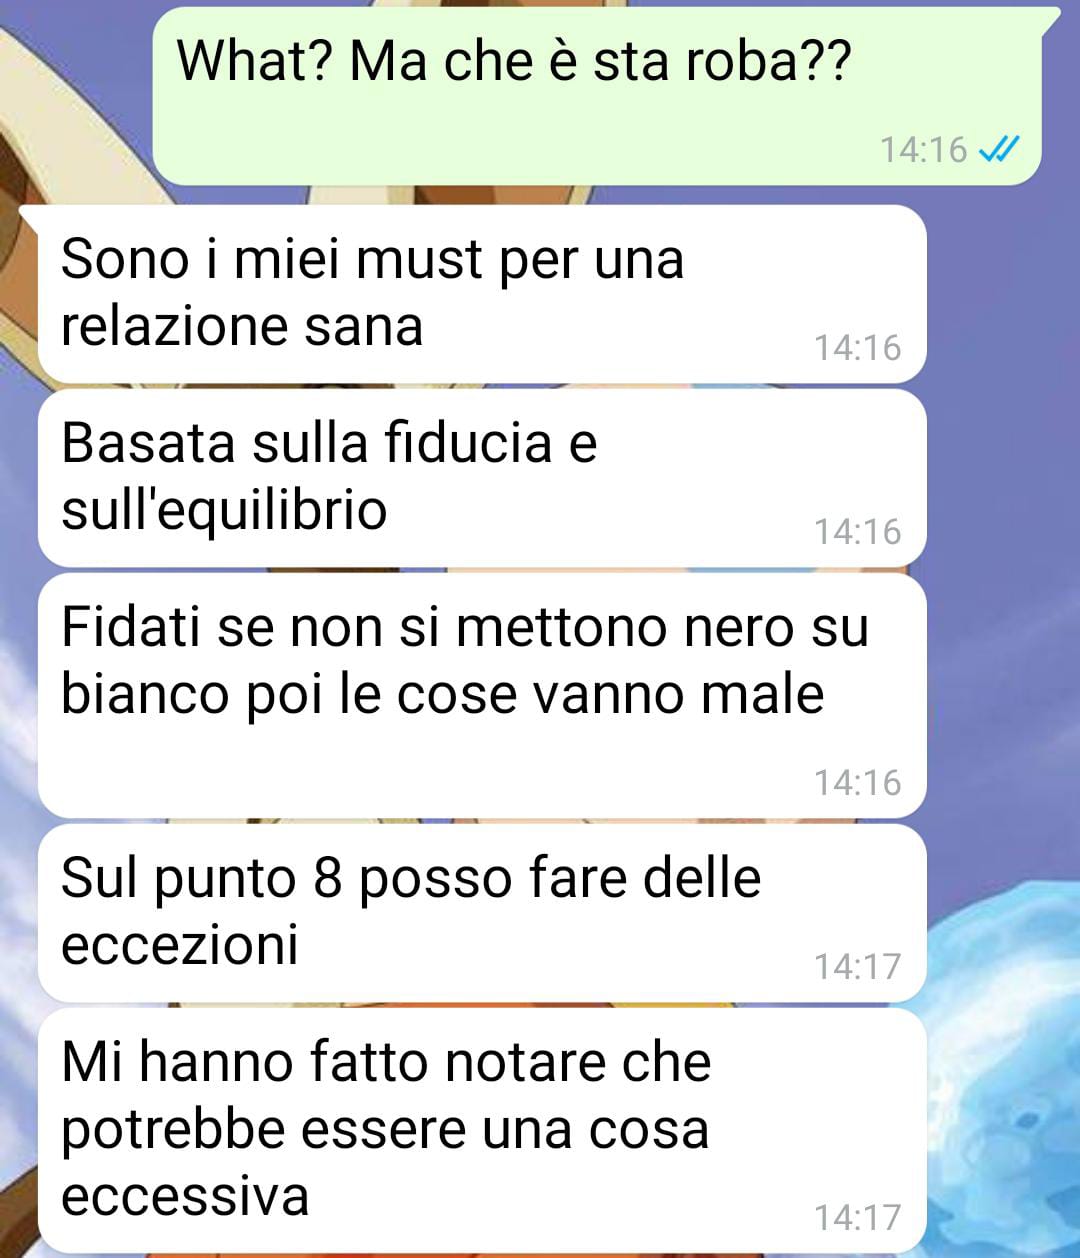Tap the timestamp beside "relazione sana"
The width and height of the screenshot is (1080, 1258).
point(857,348)
